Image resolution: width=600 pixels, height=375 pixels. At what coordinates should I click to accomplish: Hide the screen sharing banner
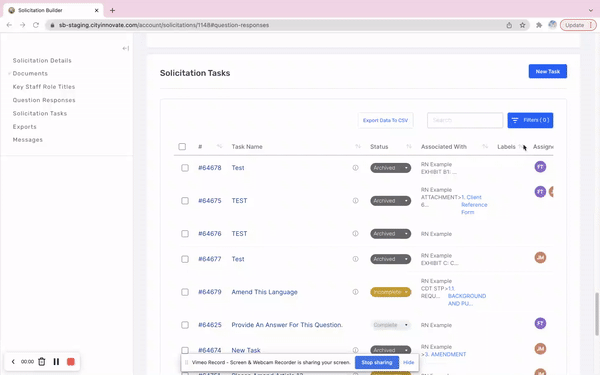(x=408, y=362)
